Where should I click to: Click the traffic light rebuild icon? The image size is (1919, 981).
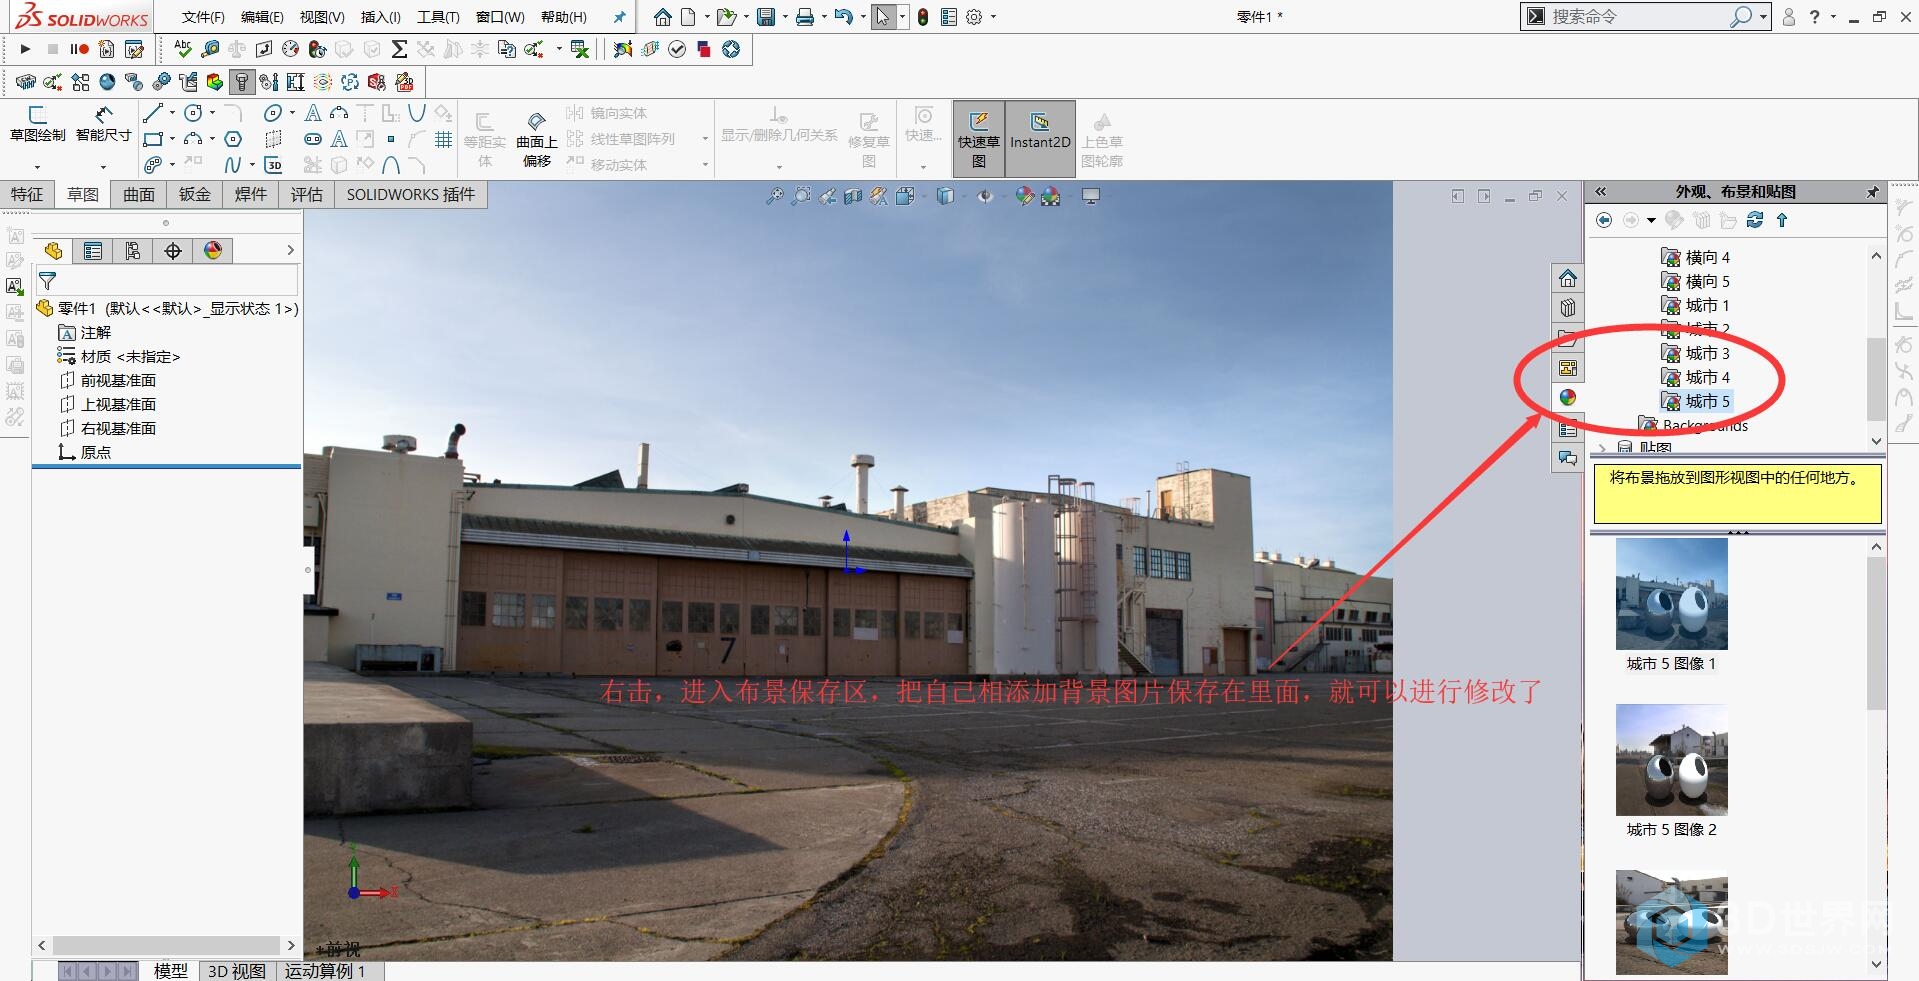click(x=922, y=17)
